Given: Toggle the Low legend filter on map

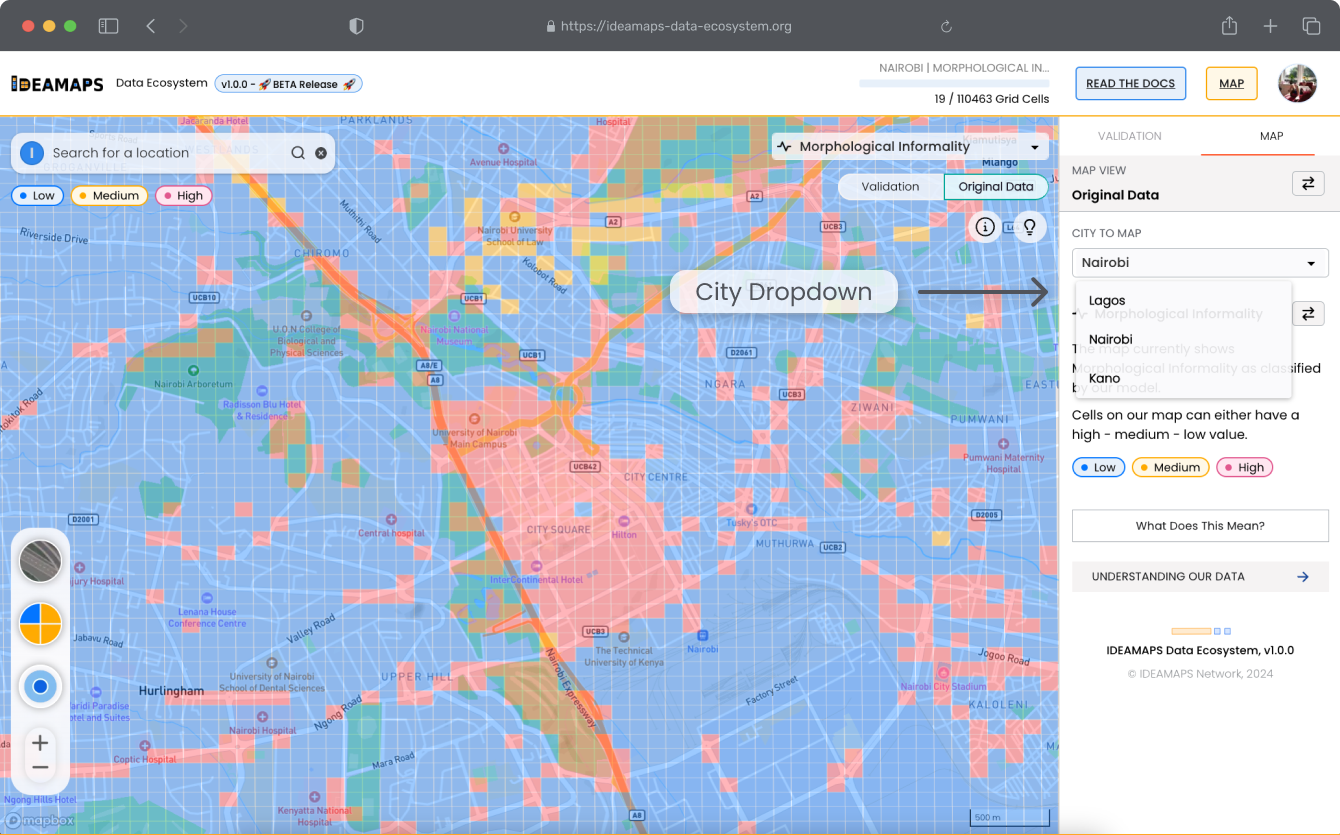Looking at the screenshot, I should 37,196.
